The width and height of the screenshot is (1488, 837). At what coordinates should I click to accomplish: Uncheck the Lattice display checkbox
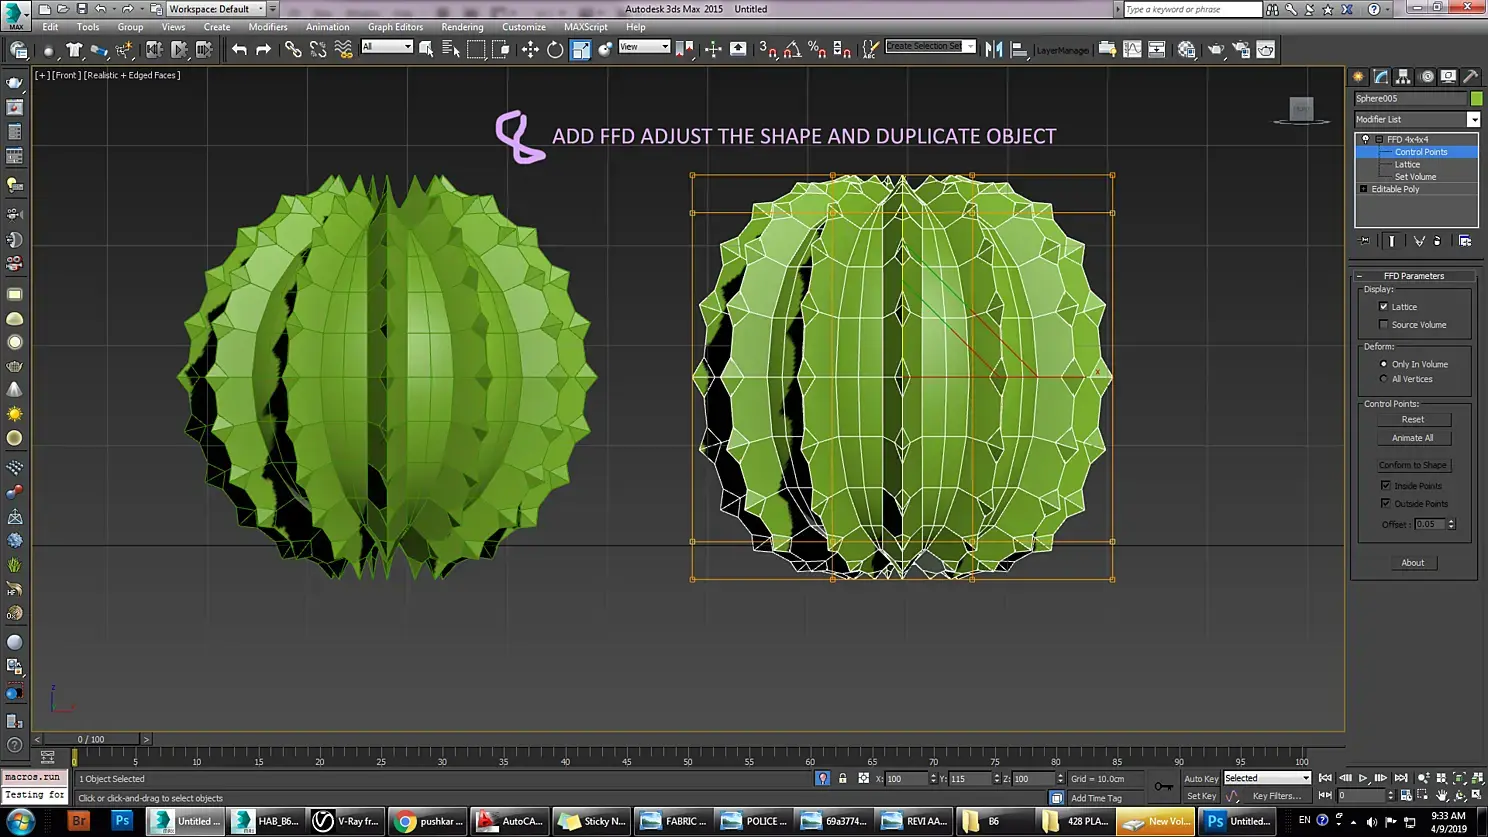tap(1384, 307)
